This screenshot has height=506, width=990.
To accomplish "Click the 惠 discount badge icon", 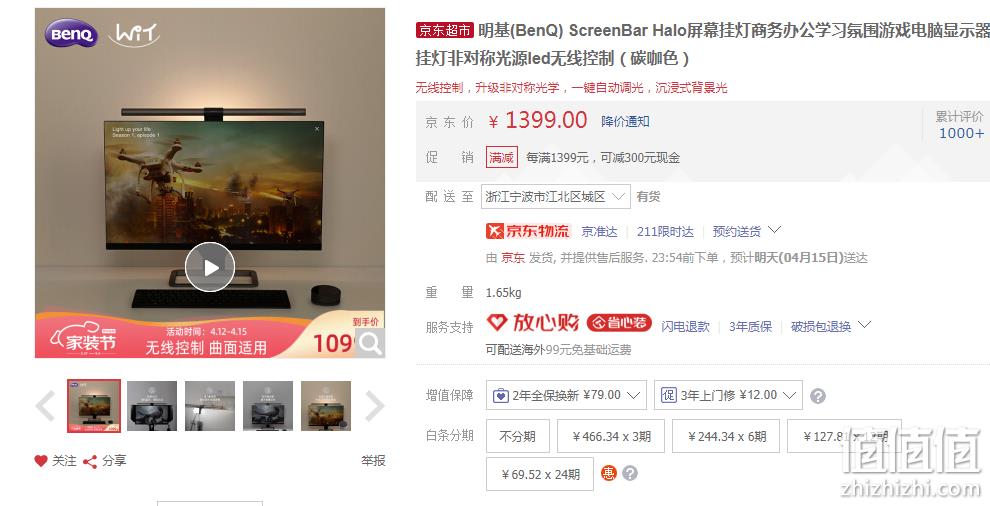I will click(609, 473).
